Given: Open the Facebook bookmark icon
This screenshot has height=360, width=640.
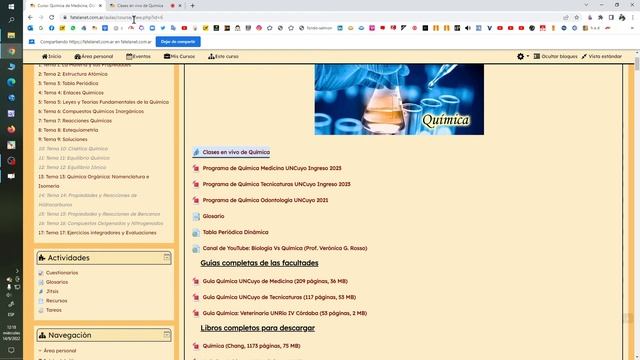Looking at the screenshot, I should click(x=51, y=28).
